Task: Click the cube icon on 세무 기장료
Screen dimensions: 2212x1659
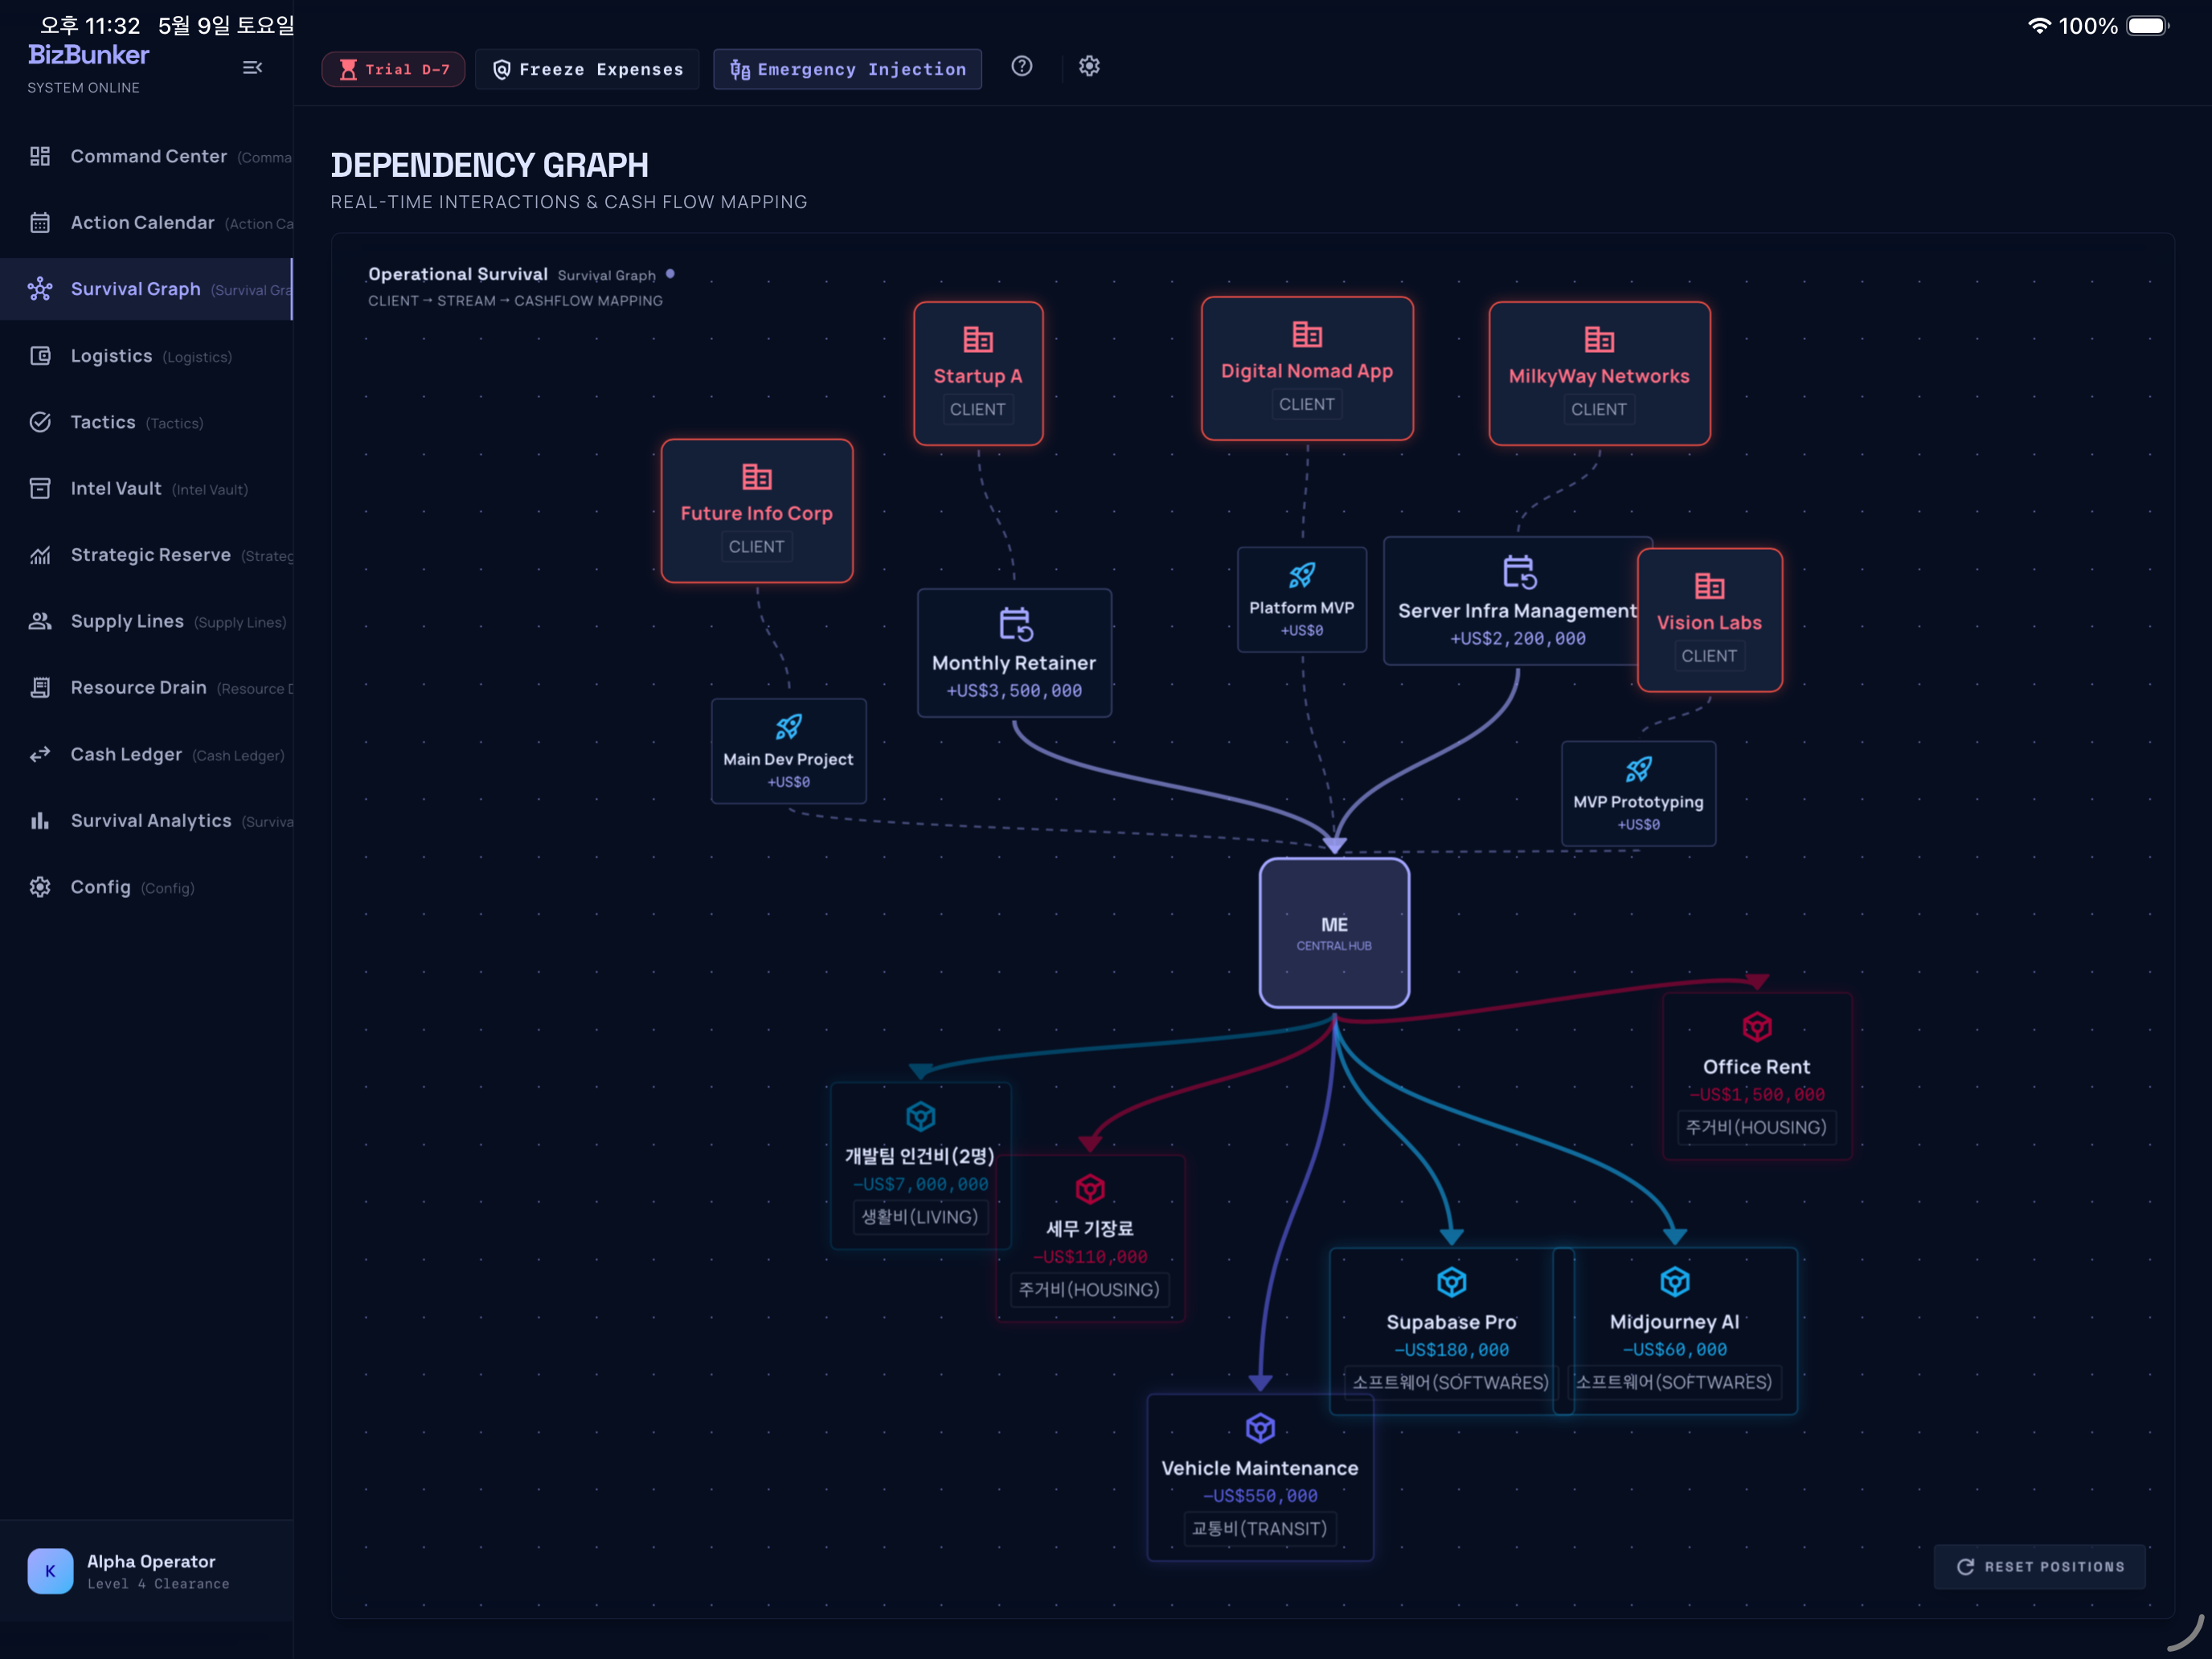Action: pos(1089,1188)
